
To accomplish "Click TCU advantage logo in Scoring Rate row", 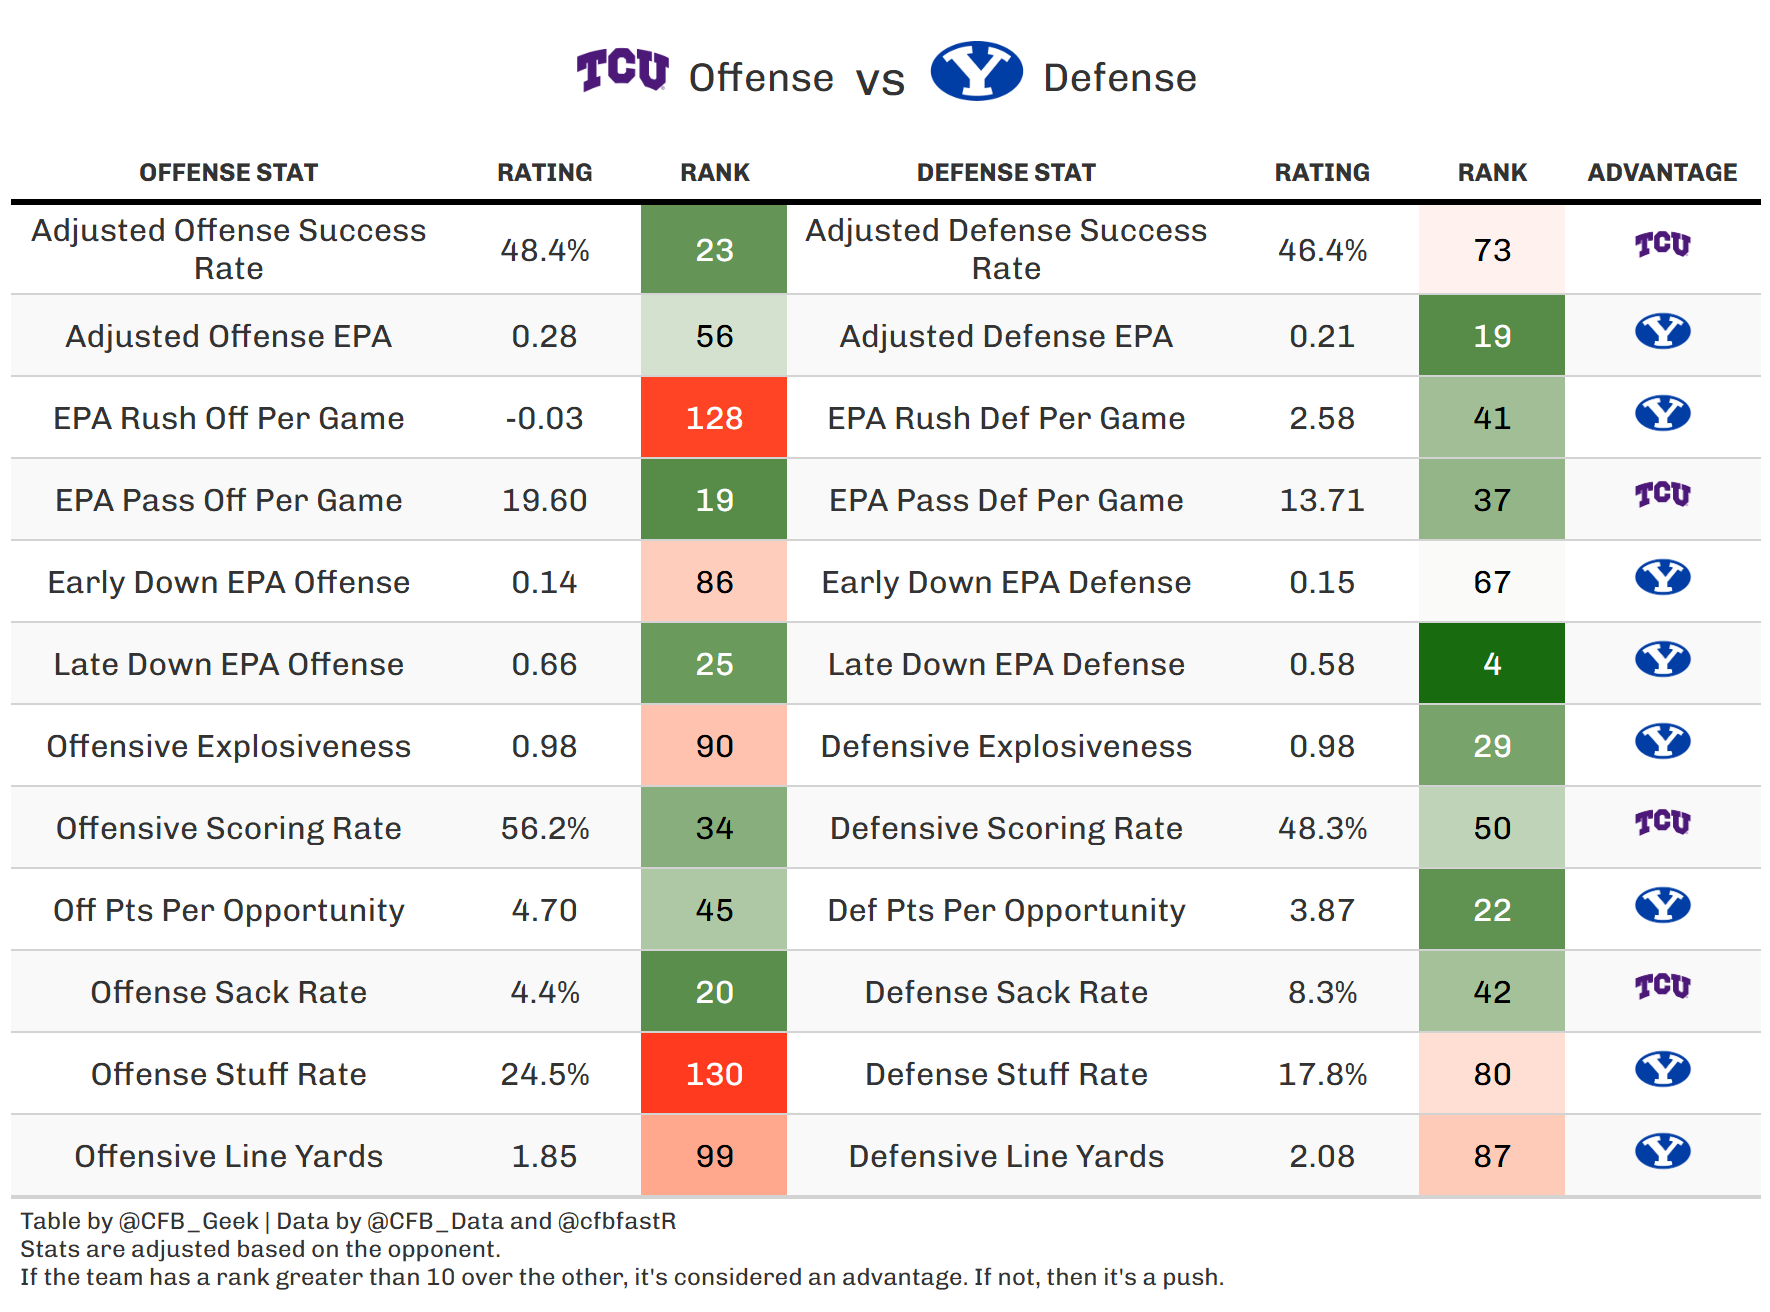I will click(x=1662, y=823).
